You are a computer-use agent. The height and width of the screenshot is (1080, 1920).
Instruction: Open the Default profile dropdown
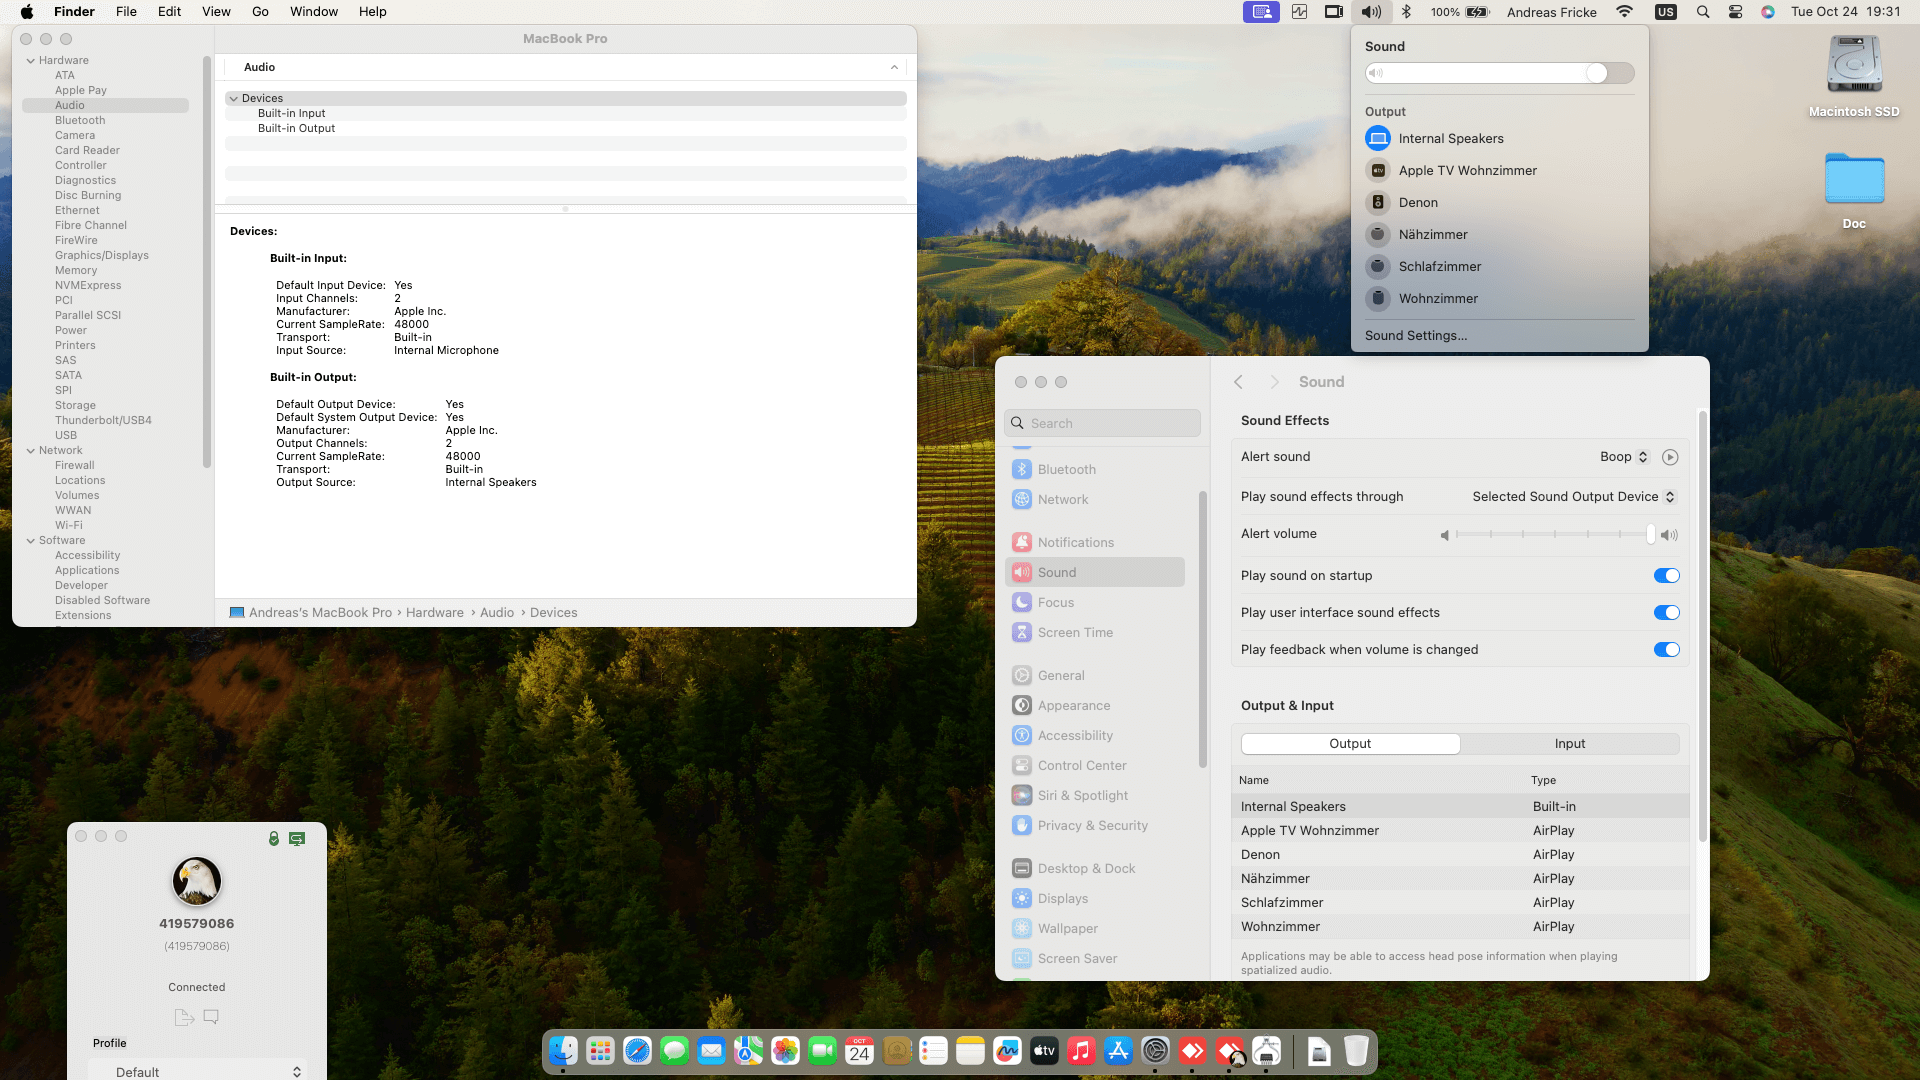197,1072
